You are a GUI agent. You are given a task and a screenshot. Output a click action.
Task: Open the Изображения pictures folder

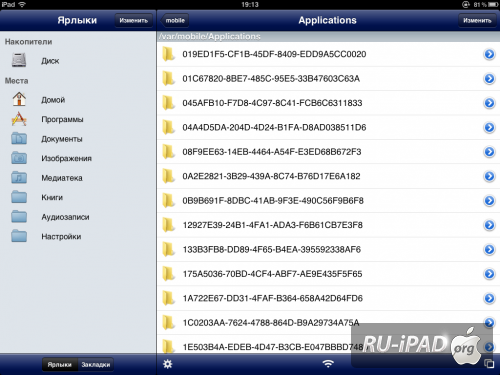pyautogui.click(x=78, y=158)
